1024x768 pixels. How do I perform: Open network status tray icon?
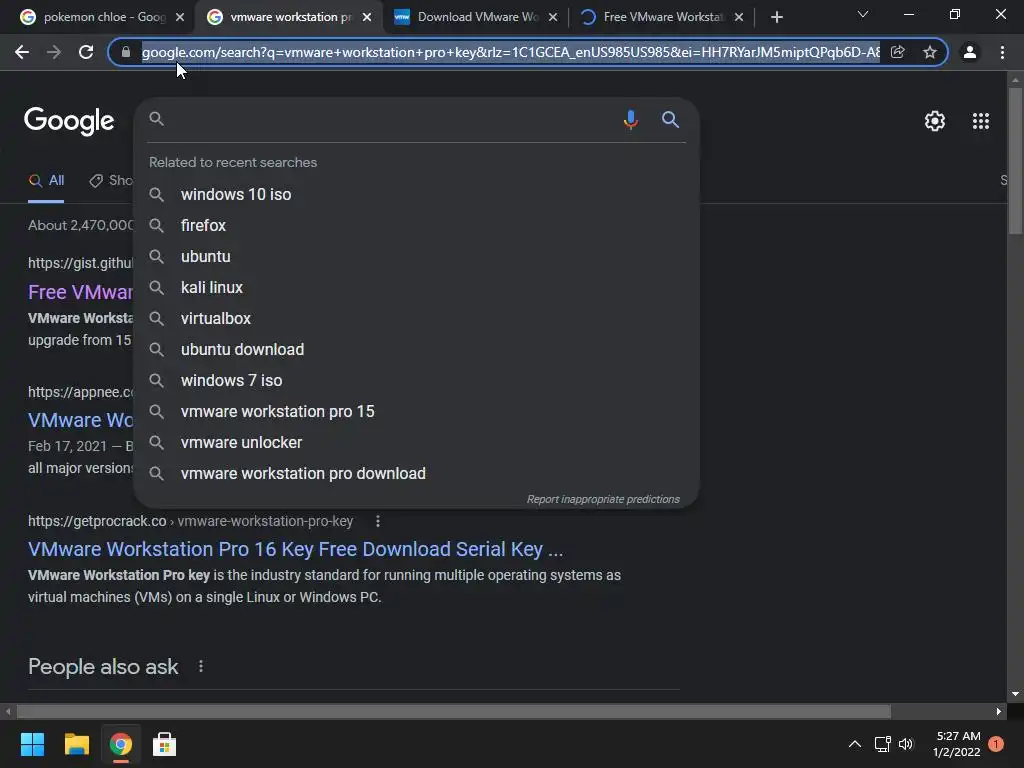click(882, 744)
